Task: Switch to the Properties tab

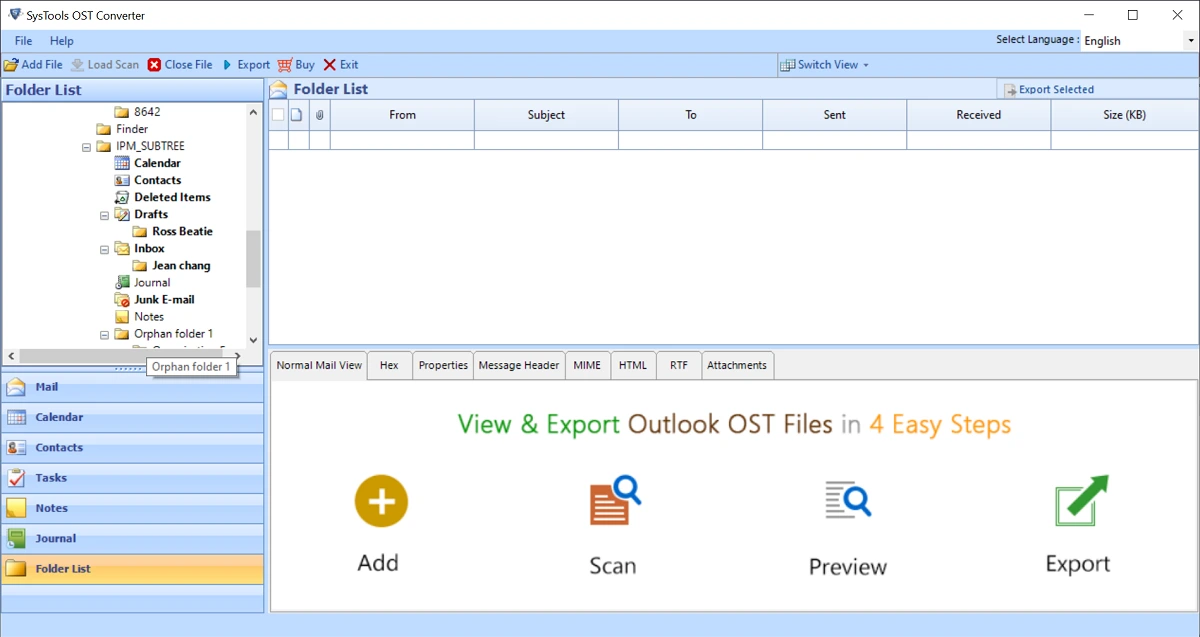Action: click(x=443, y=366)
